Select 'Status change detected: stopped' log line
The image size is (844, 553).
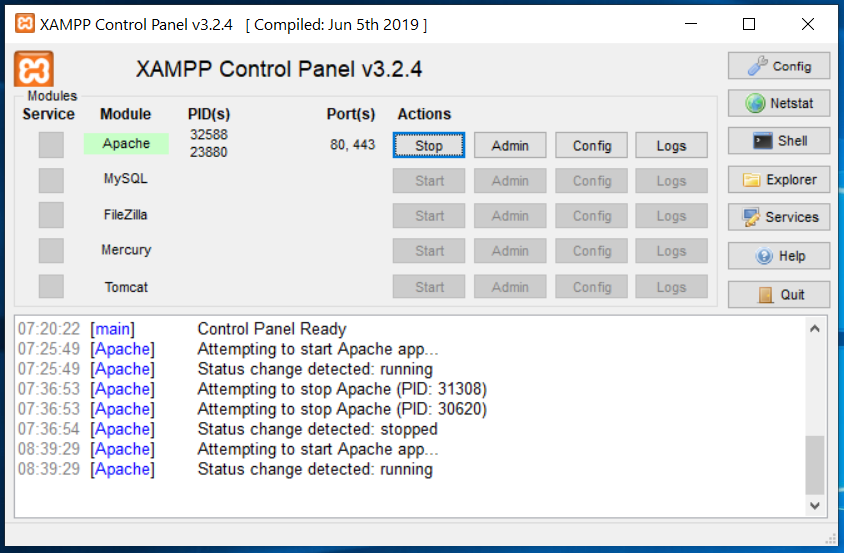pos(318,429)
